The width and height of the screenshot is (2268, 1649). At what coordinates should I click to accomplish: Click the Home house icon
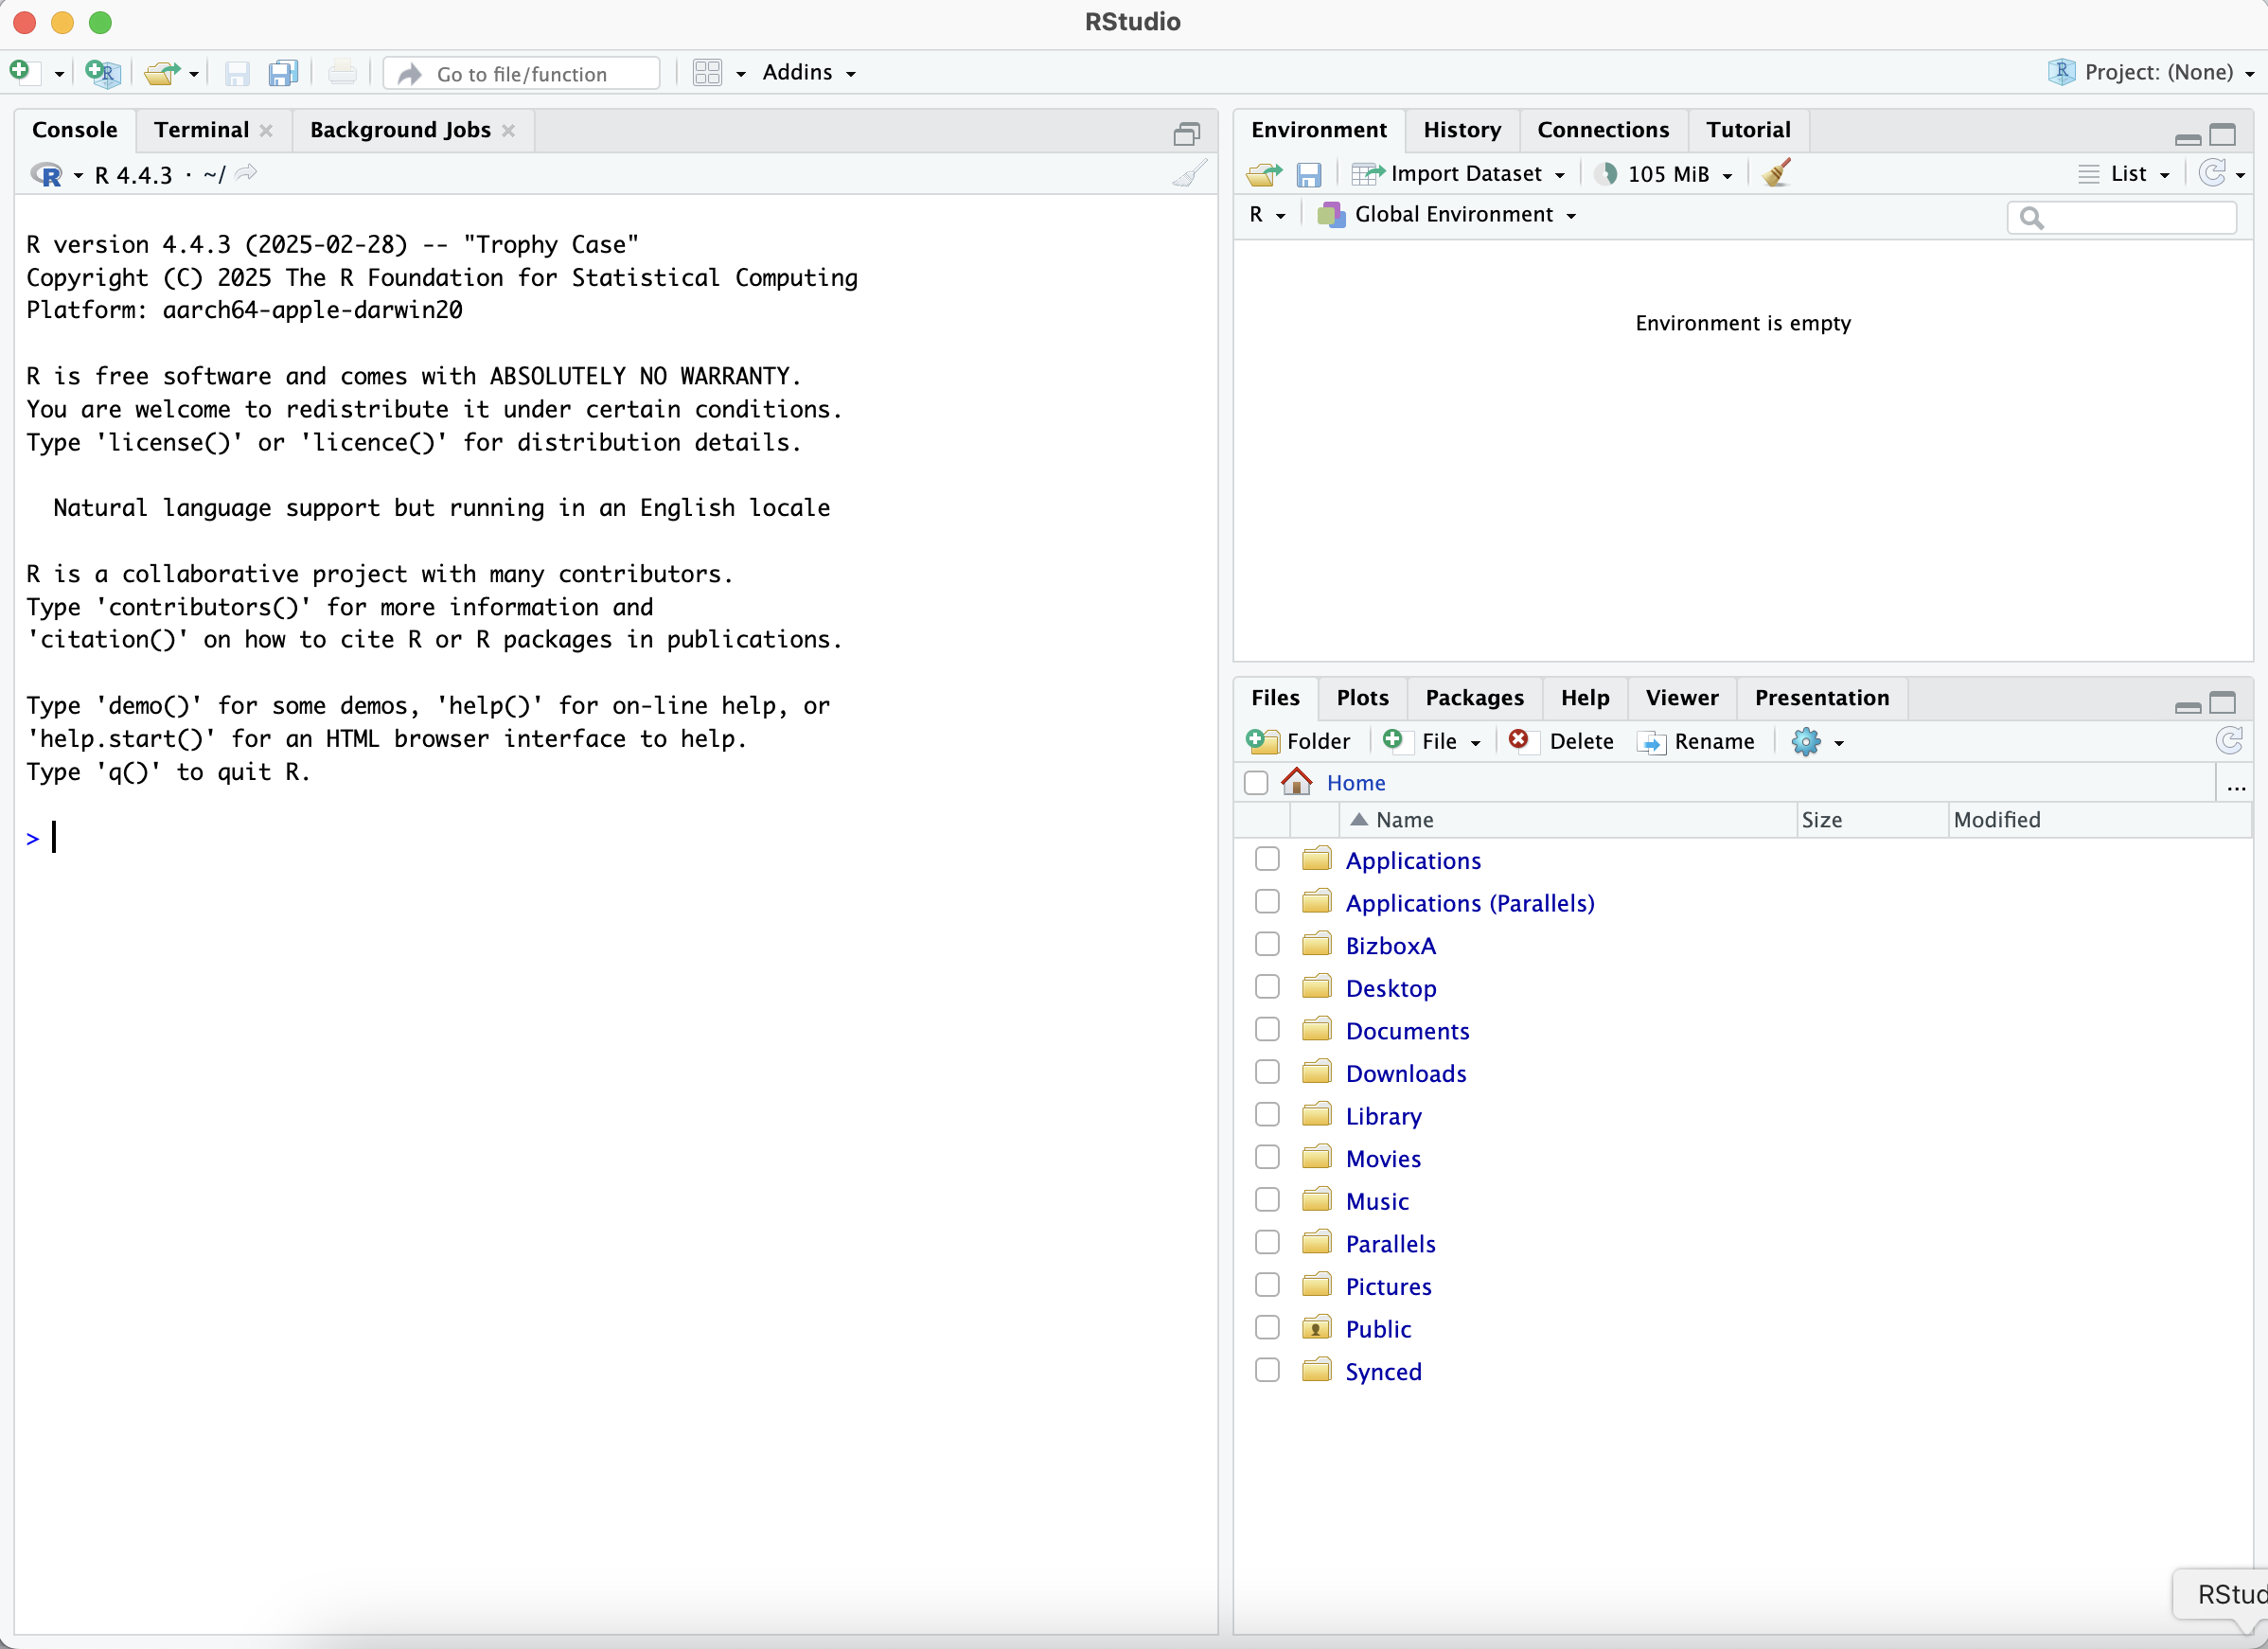[x=1296, y=781]
